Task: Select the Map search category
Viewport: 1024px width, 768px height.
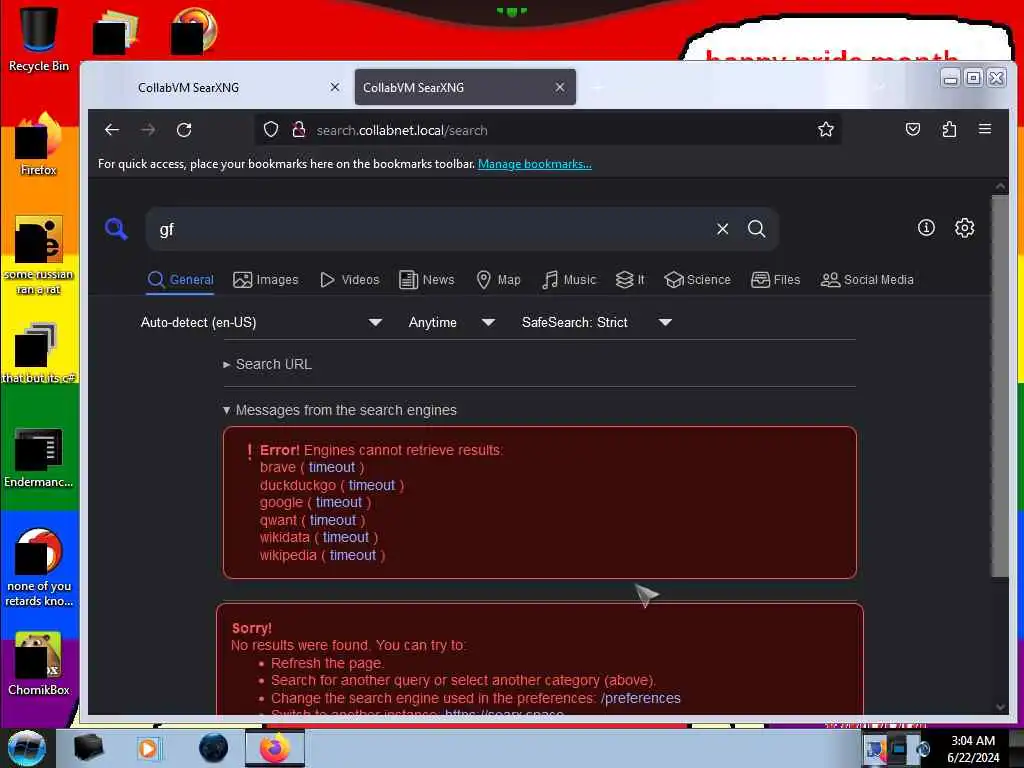Action: pyautogui.click(x=498, y=280)
